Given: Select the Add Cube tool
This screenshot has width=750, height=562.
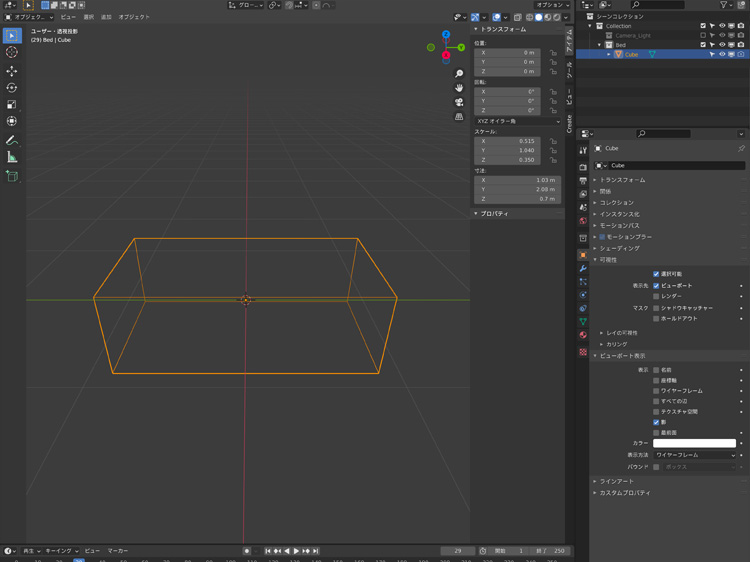Looking at the screenshot, I should (12, 176).
